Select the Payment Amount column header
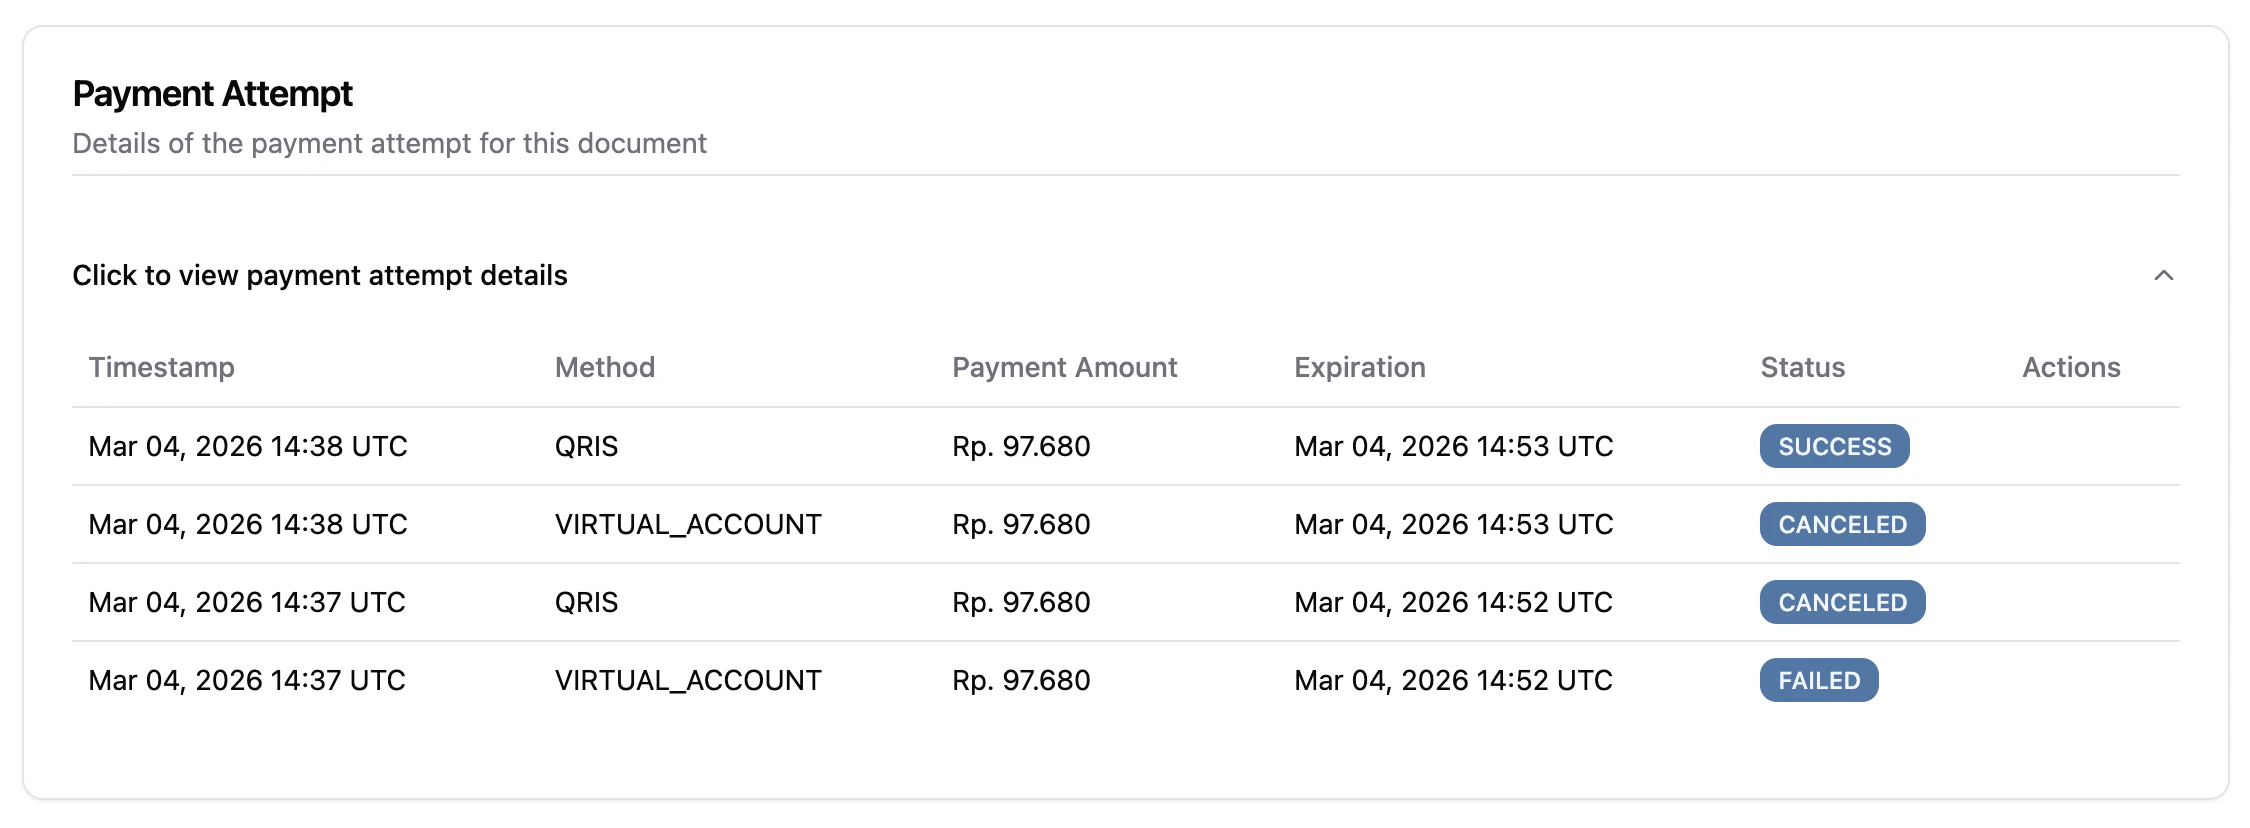The width and height of the screenshot is (2250, 828). point(1065,367)
